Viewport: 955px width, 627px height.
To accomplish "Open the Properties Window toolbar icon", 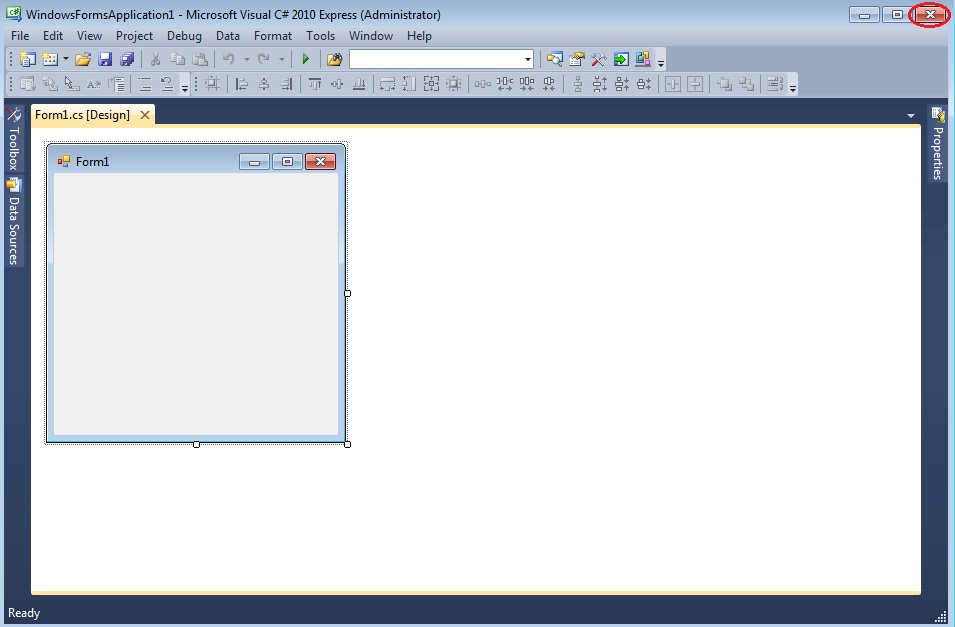I will [577, 59].
